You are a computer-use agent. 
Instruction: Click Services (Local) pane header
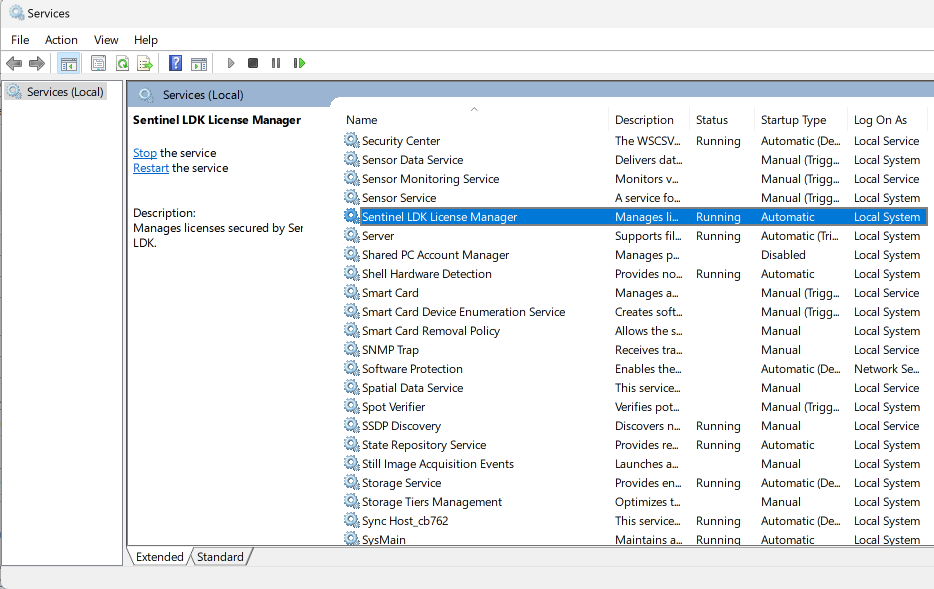pos(203,95)
